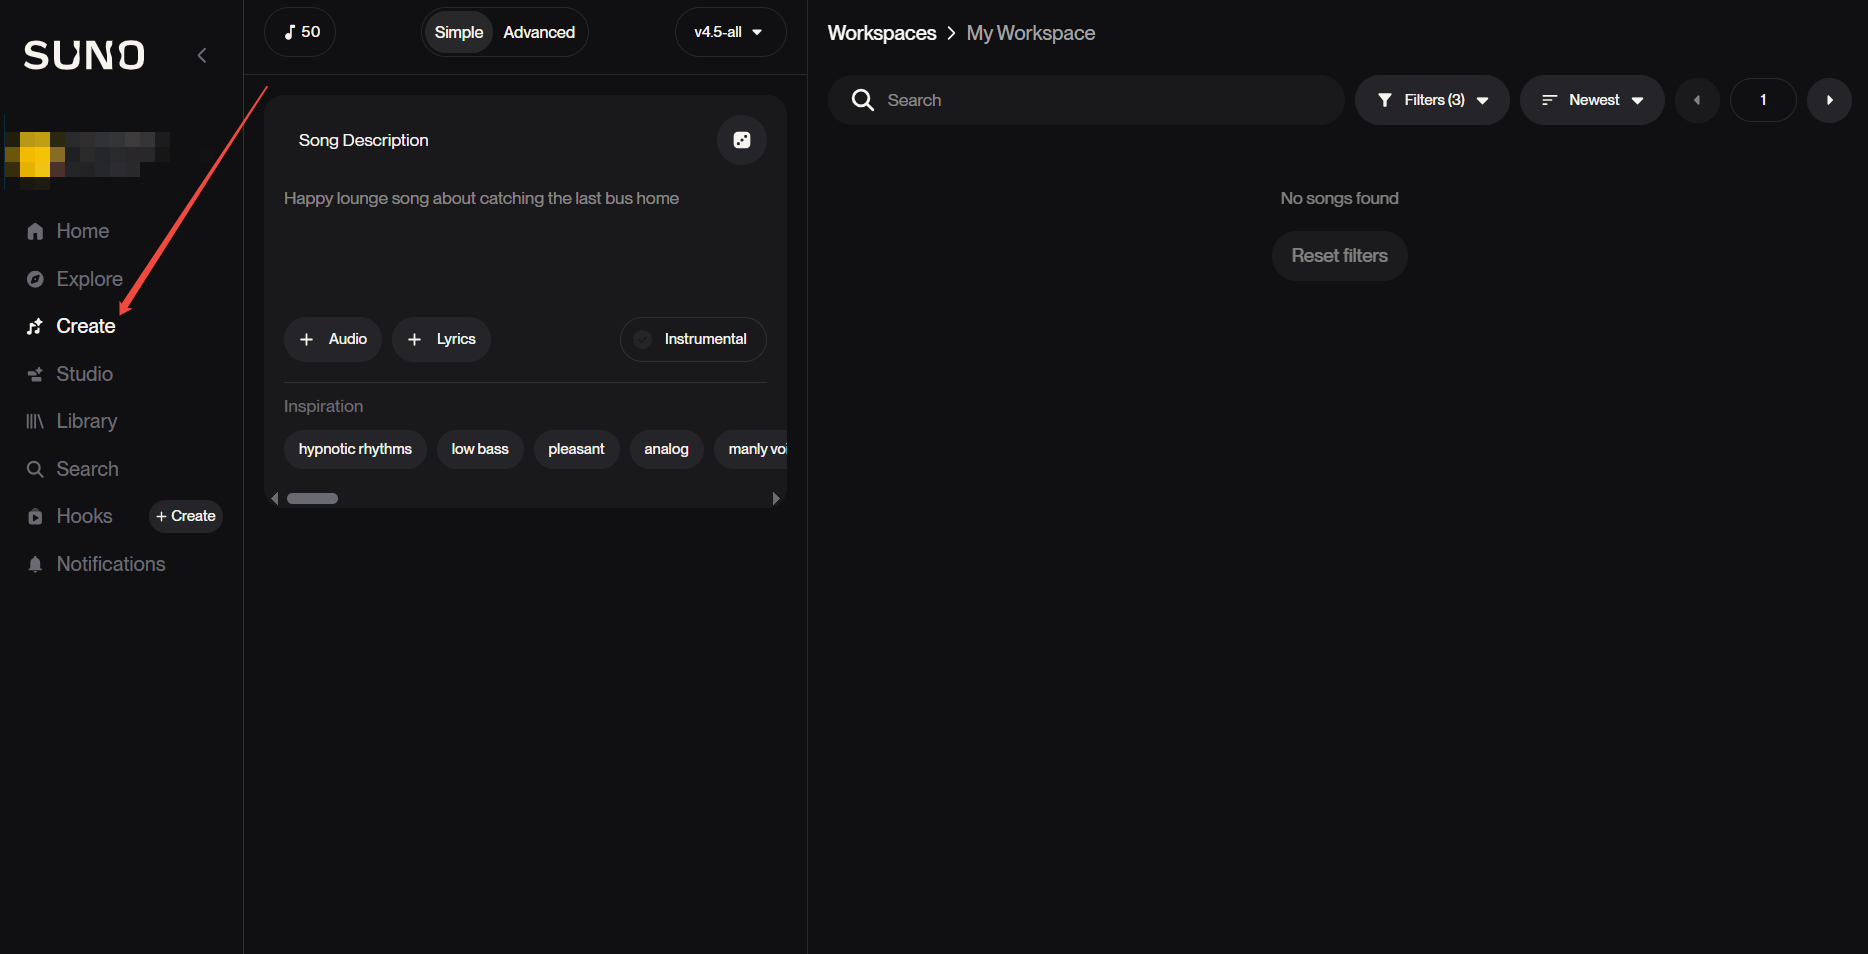Viewport: 1868px width, 954px height.
Task: Go to the previous page arrow
Action: pos(1697,100)
